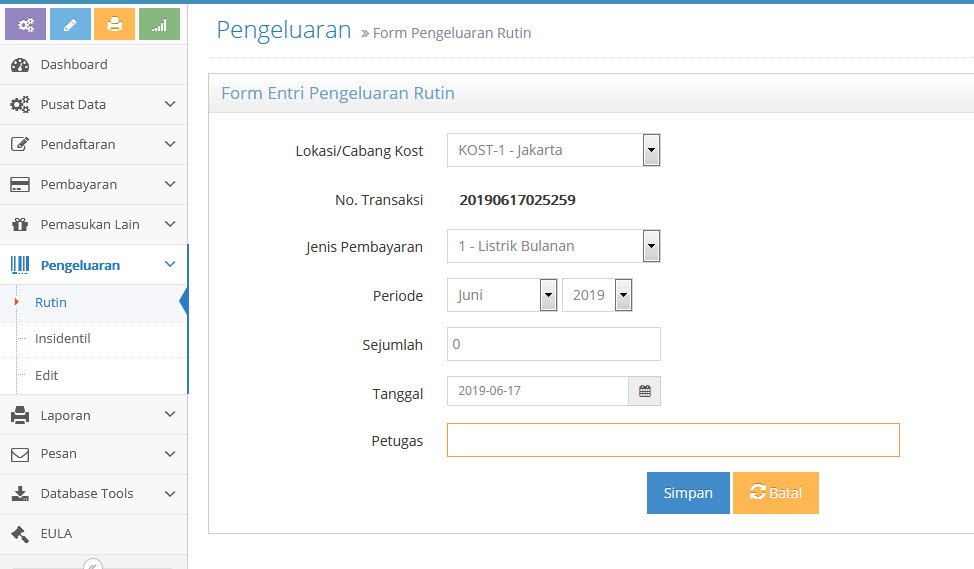Open the Lokasi/Cabang Kost dropdown
The height and width of the screenshot is (569, 974).
553,150
